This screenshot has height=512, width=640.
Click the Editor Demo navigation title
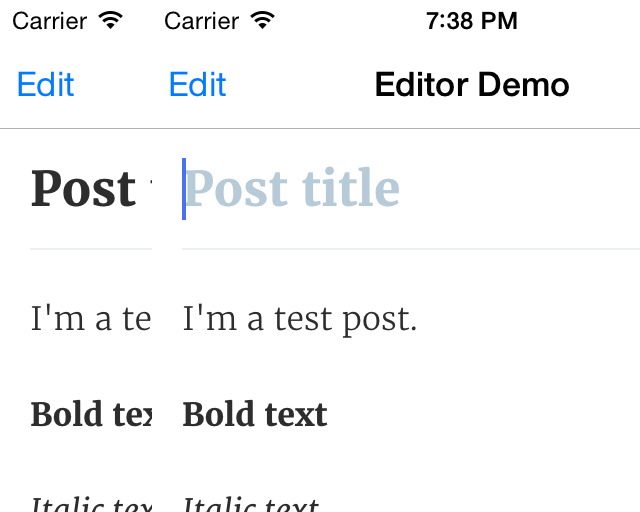(472, 85)
